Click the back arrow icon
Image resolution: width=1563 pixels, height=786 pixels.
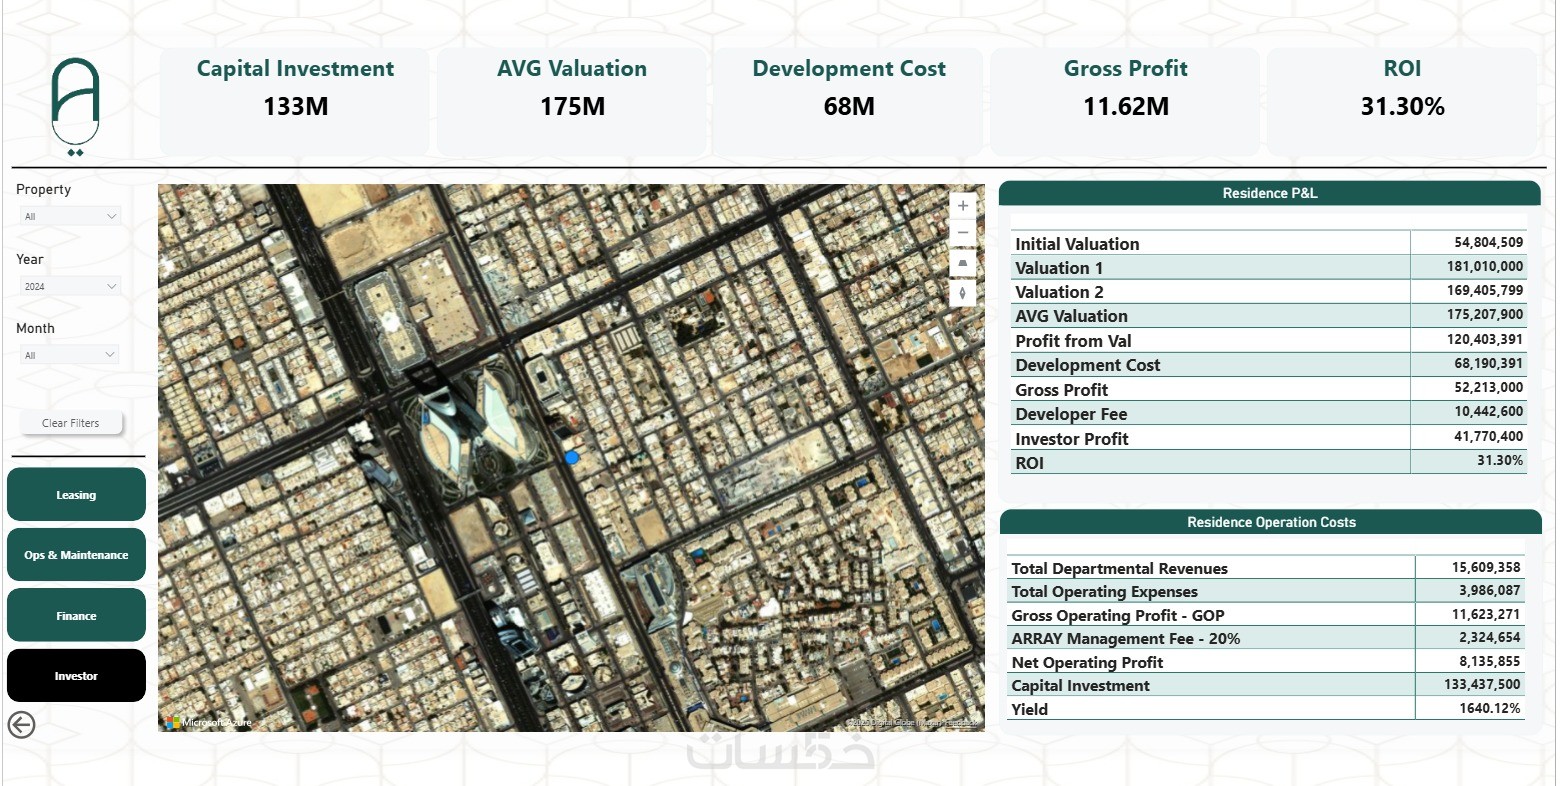[x=21, y=725]
